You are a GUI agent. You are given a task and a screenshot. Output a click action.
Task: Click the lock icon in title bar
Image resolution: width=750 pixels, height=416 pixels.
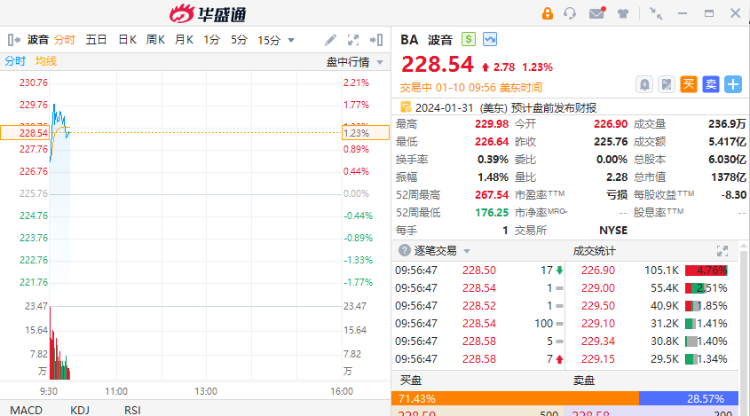[x=547, y=13]
